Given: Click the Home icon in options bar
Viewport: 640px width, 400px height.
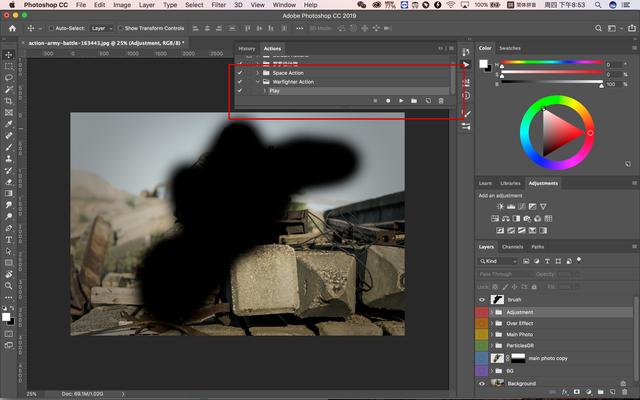Looking at the screenshot, I should [12, 28].
